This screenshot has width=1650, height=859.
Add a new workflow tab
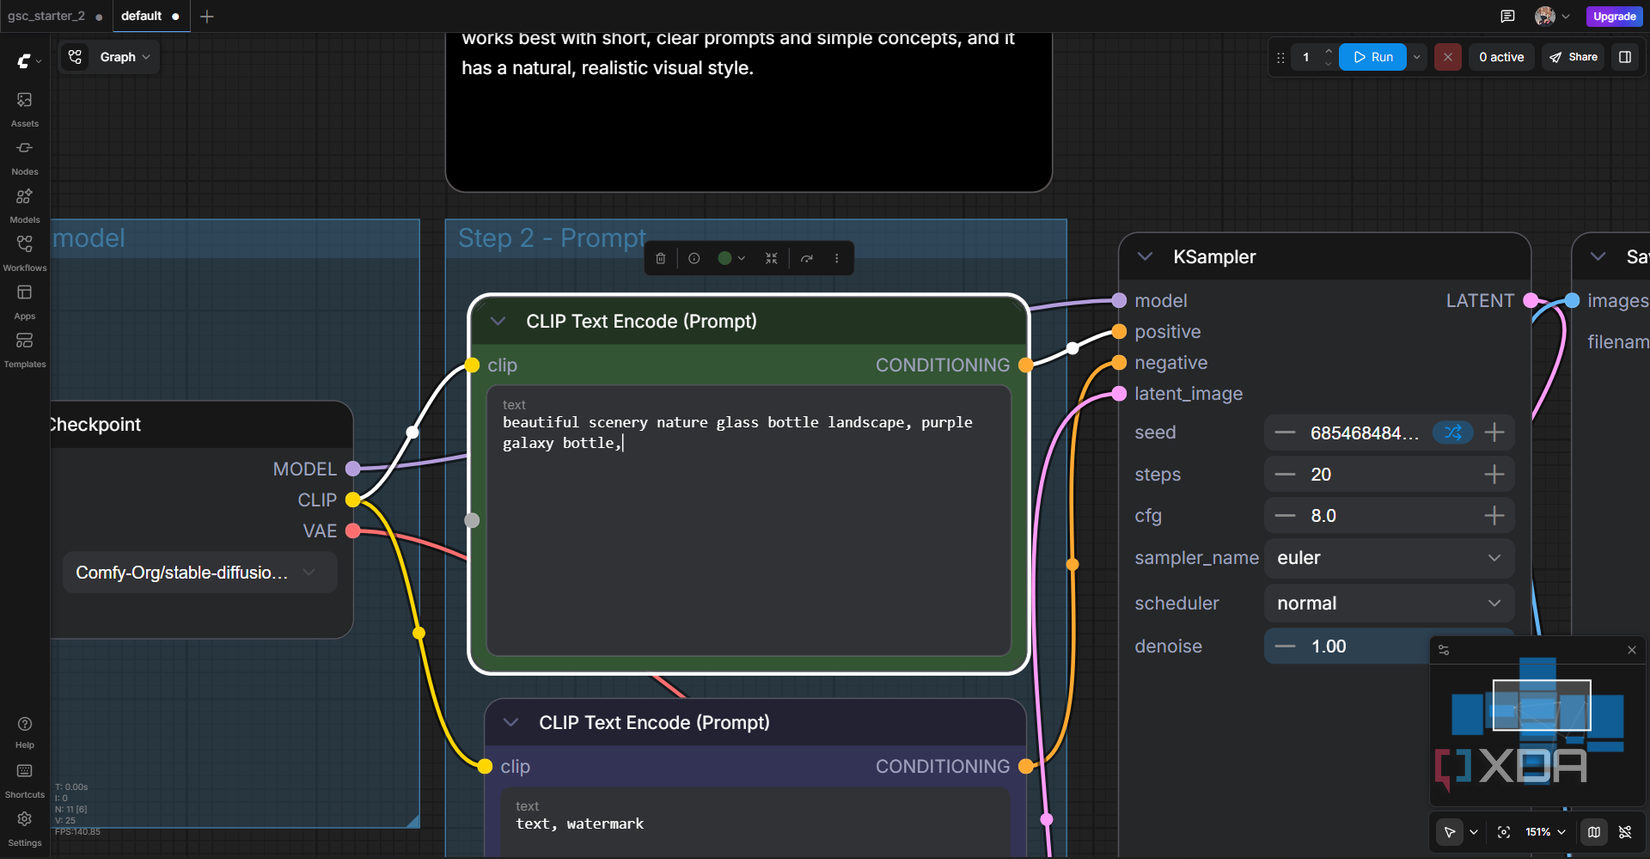pos(207,16)
